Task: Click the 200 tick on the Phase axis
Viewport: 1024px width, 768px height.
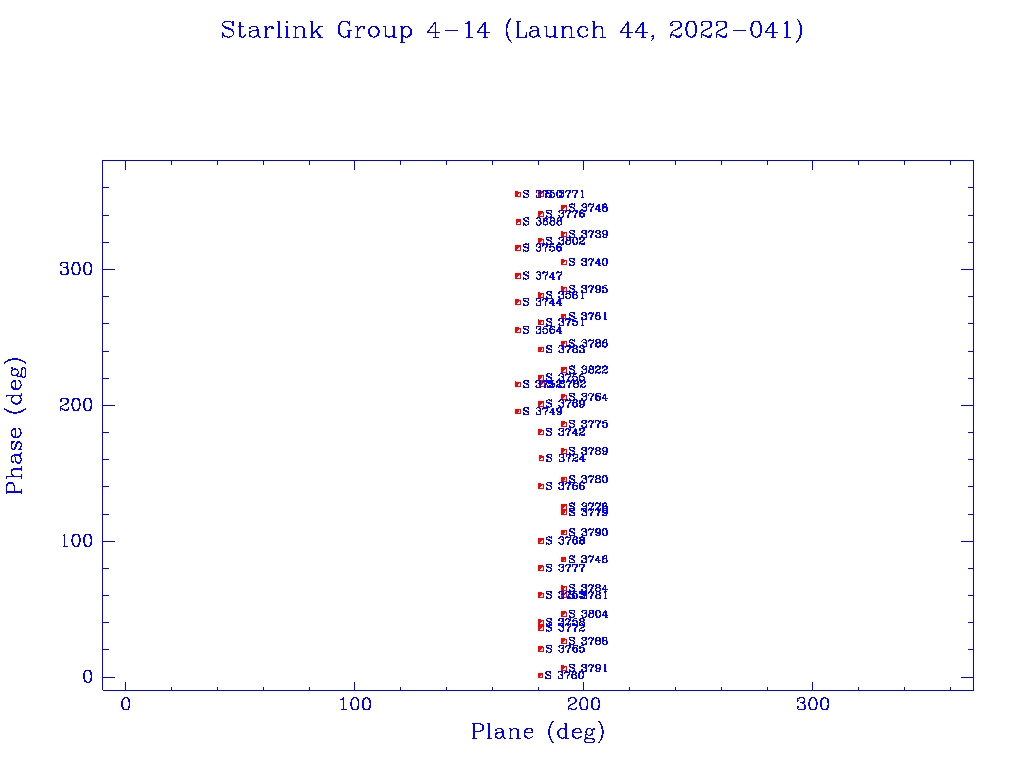Action: click(x=76, y=405)
